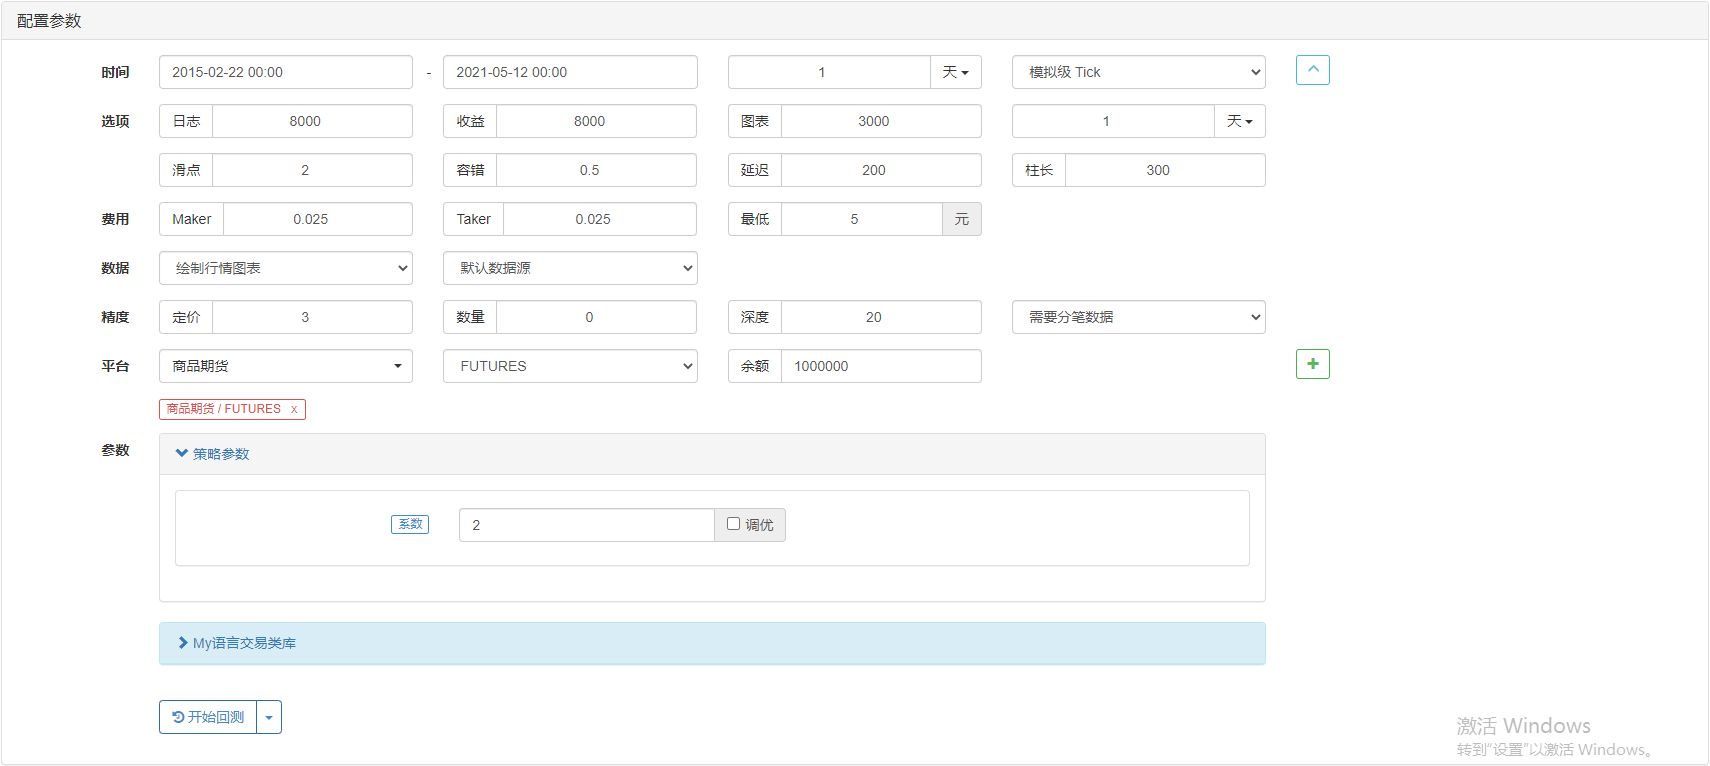The image size is (1710, 766).
Task: Click the start date field 2015-02-22
Action: 285,72
